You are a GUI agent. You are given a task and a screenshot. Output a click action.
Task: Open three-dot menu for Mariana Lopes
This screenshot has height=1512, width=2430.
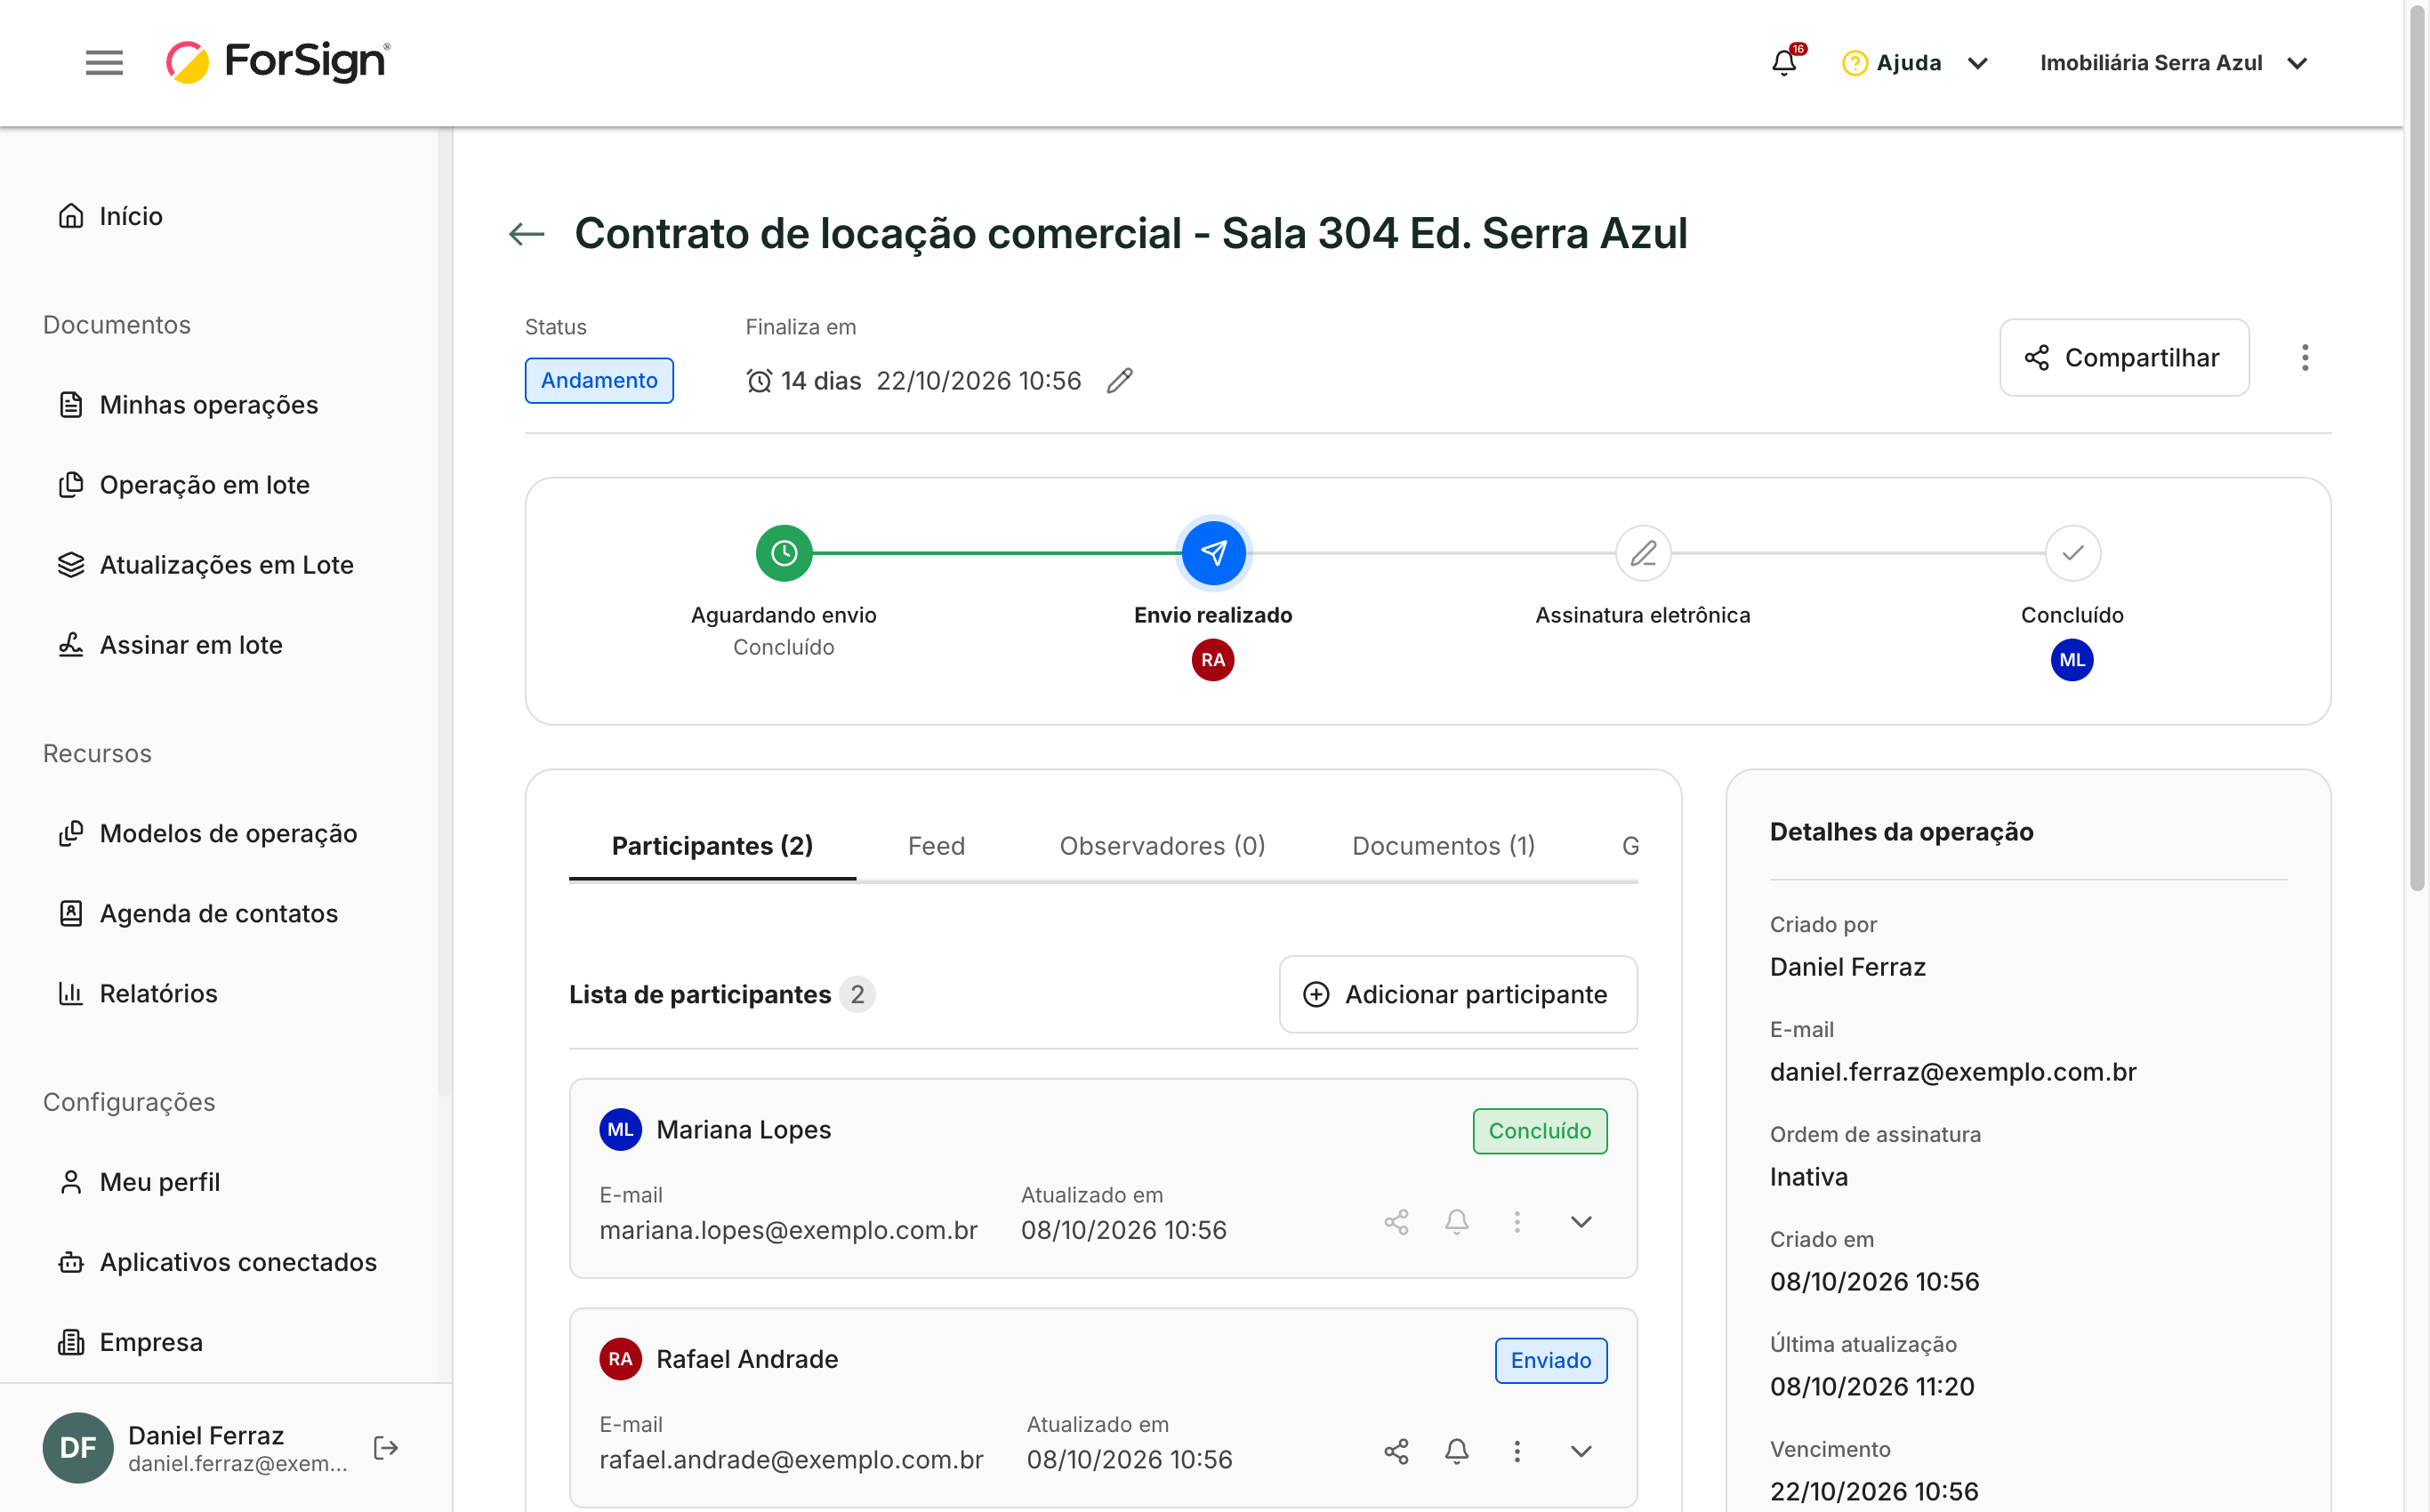pyautogui.click(x=1517, y=1222)
